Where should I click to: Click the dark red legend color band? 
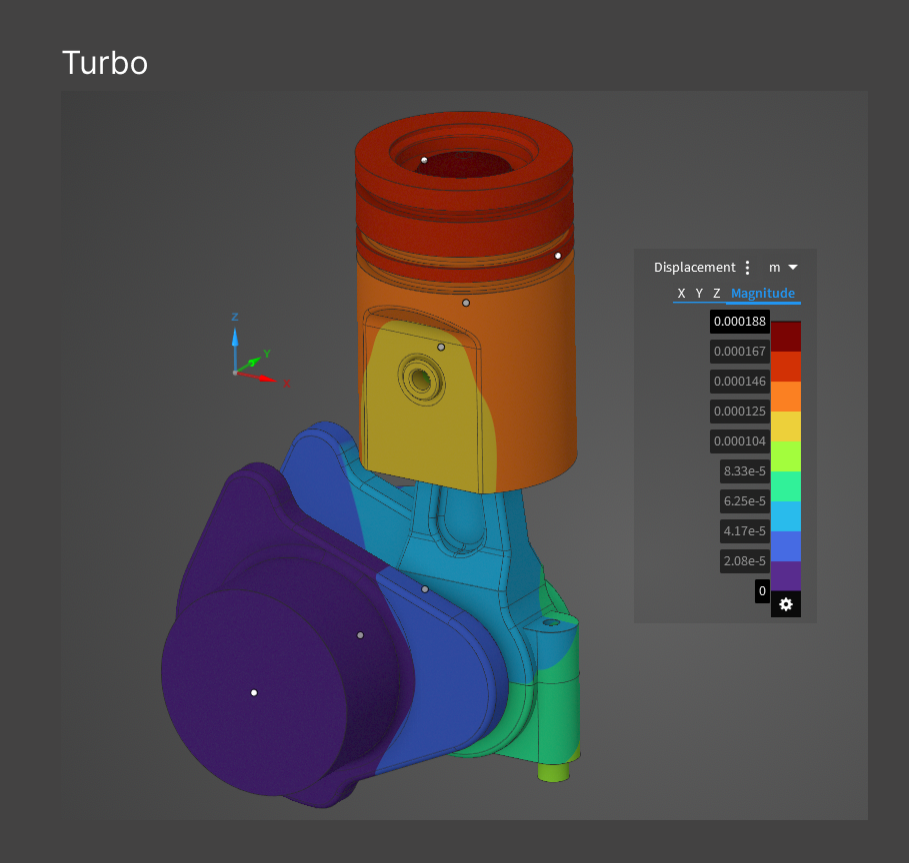[x=786, y=336]
